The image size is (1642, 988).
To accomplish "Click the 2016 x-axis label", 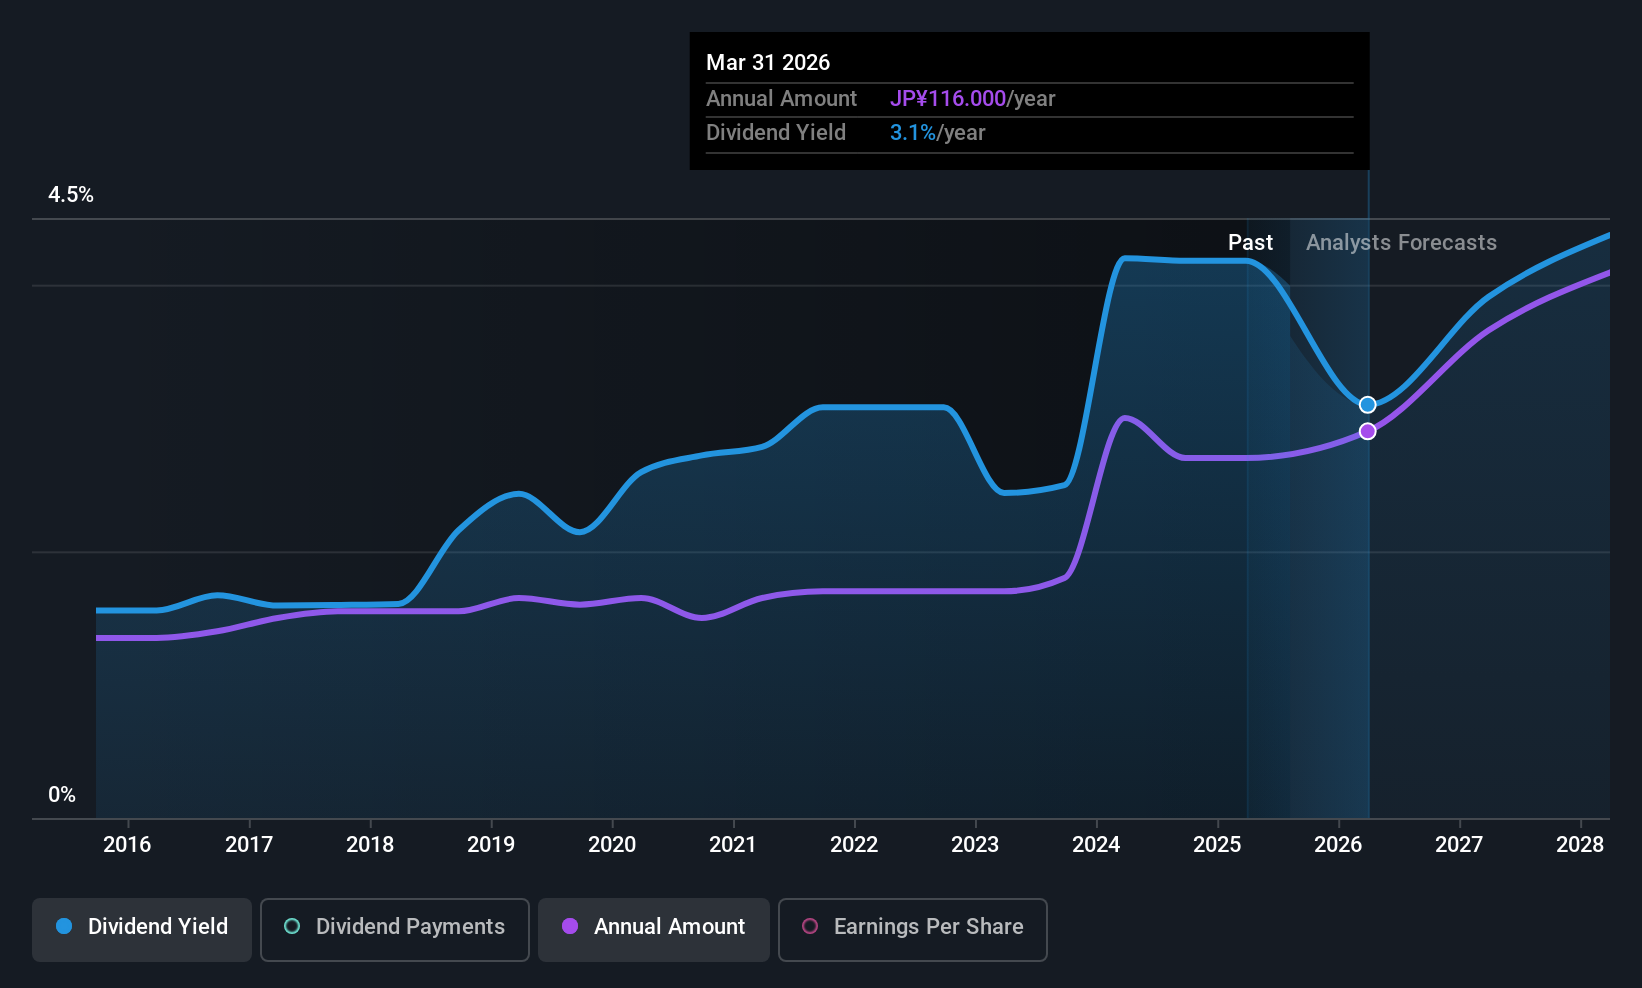I will 127,845.
